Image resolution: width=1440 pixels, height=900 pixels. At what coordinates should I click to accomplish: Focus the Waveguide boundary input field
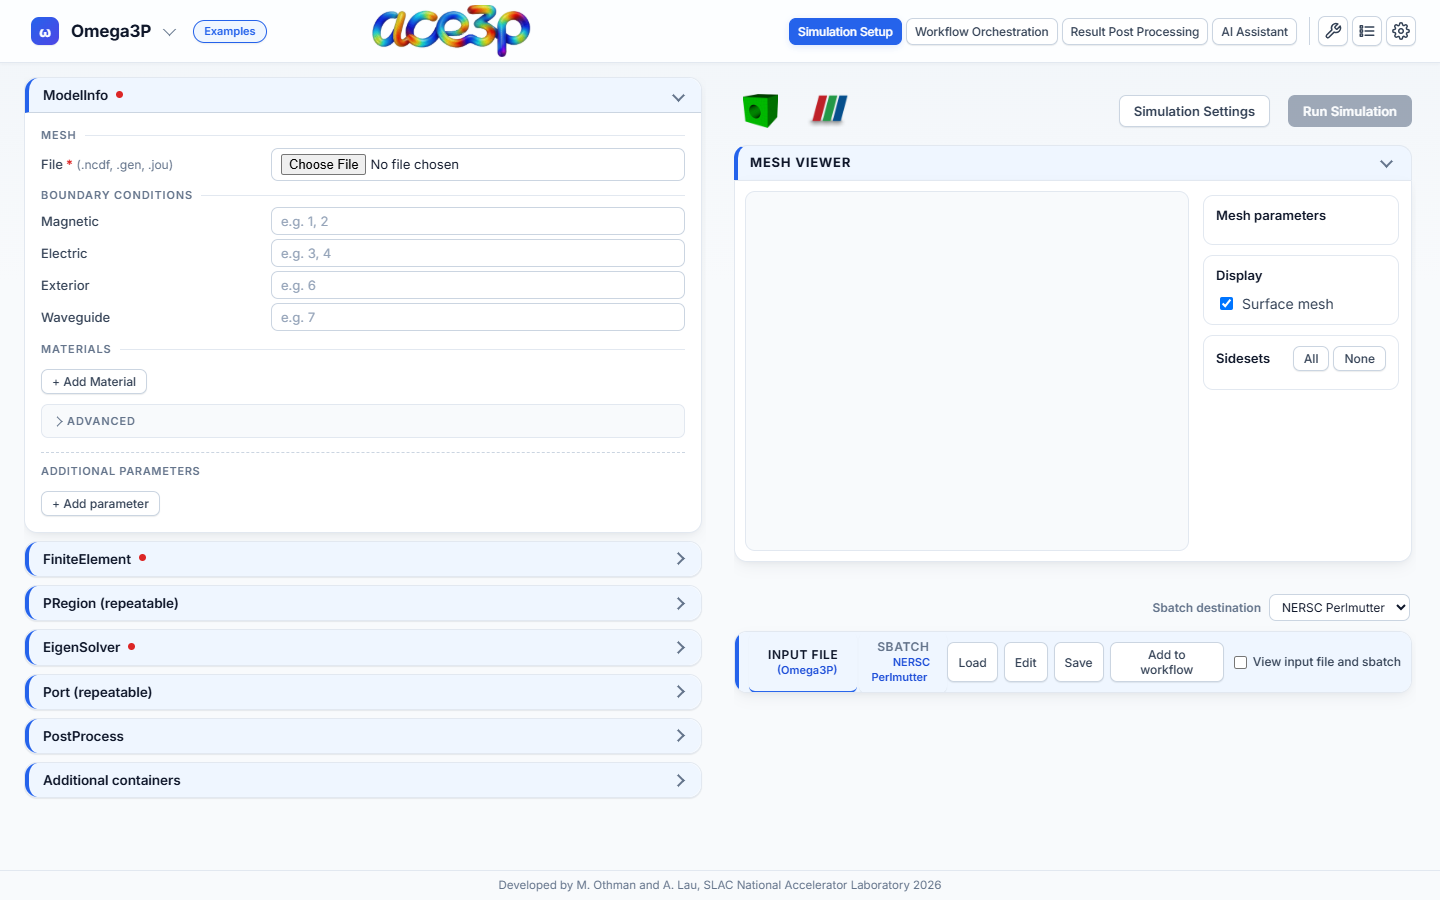pyautogui.click(x=478, y=317)
